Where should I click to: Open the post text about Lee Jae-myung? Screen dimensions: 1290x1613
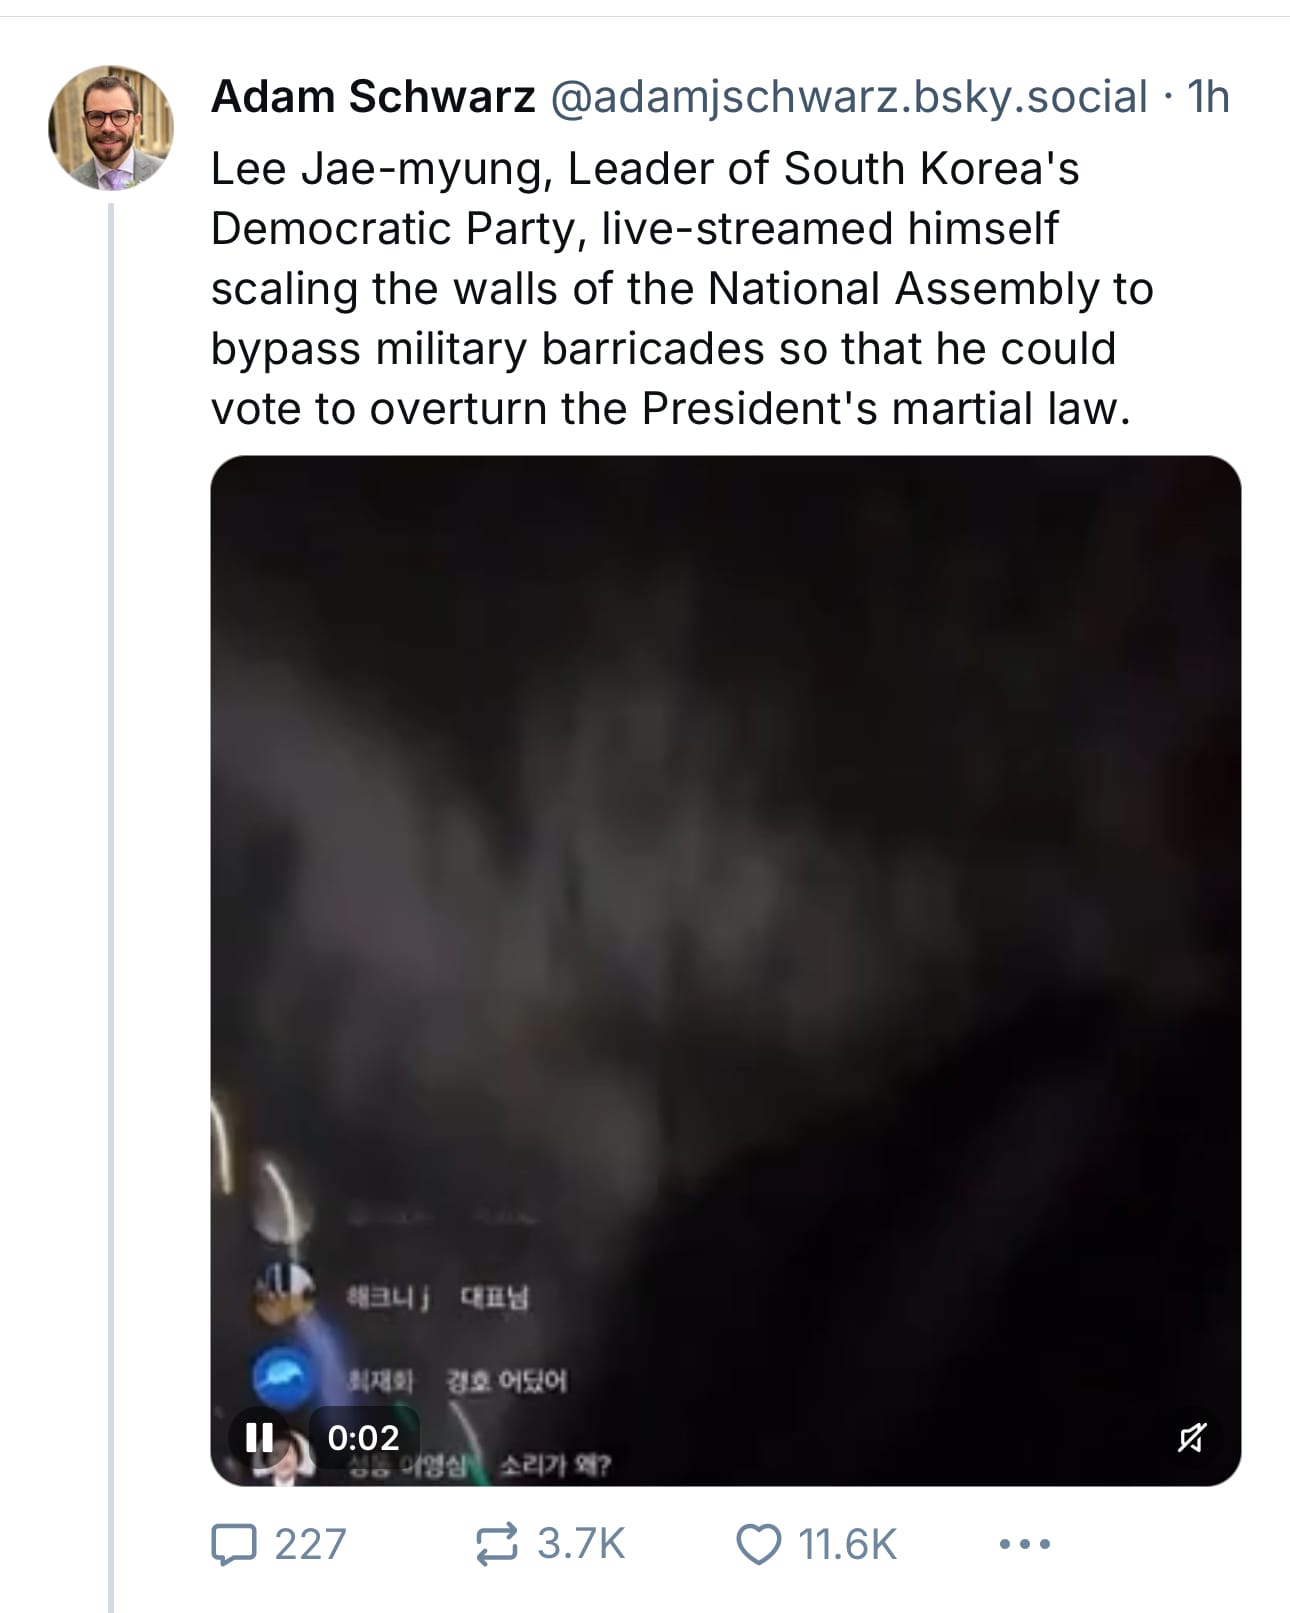click(x=680, y=288)
